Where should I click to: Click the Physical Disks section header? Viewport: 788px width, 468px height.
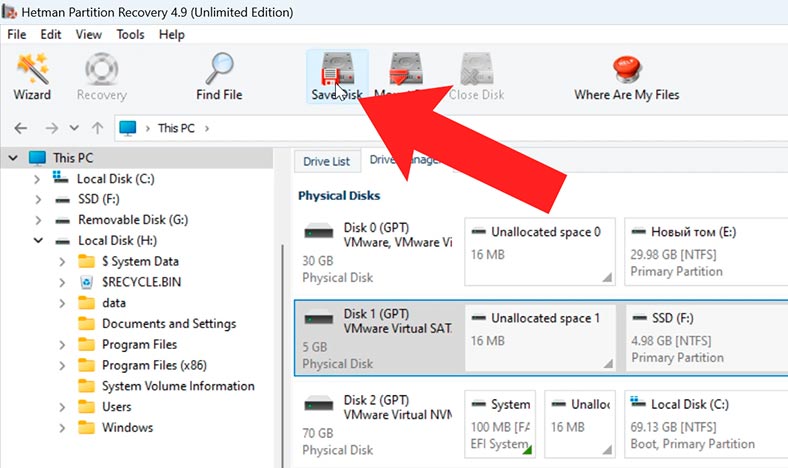[x=339, y=196]
